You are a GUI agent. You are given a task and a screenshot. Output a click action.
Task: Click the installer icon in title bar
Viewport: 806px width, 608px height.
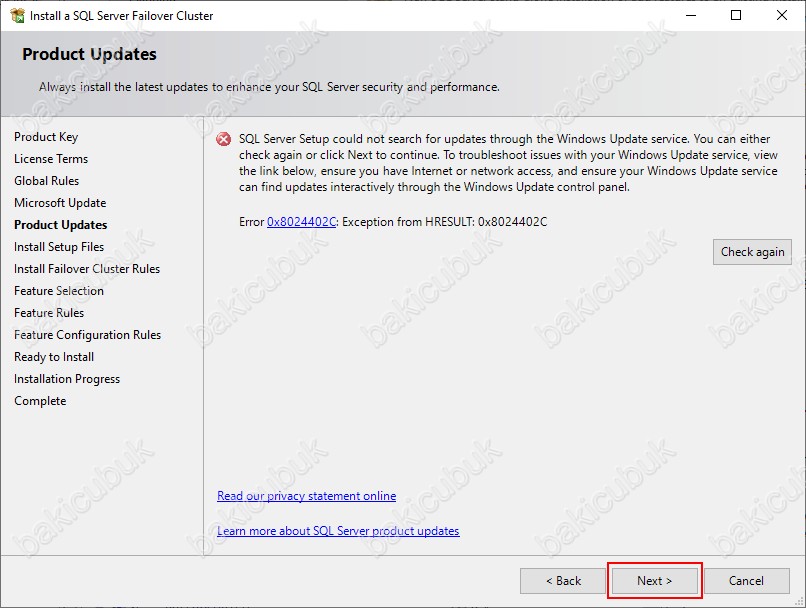point(17,15)
